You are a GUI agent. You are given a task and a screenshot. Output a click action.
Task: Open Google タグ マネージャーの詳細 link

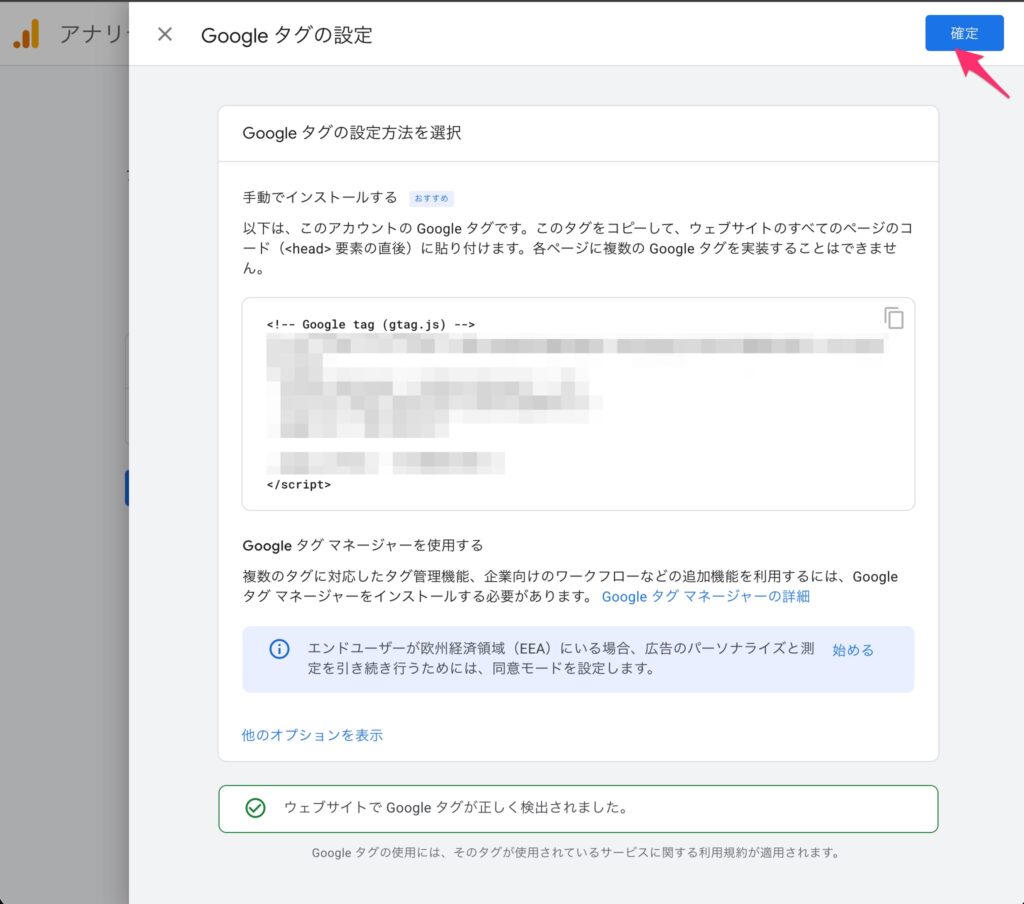pyautogui.click(x=705, y=596)
